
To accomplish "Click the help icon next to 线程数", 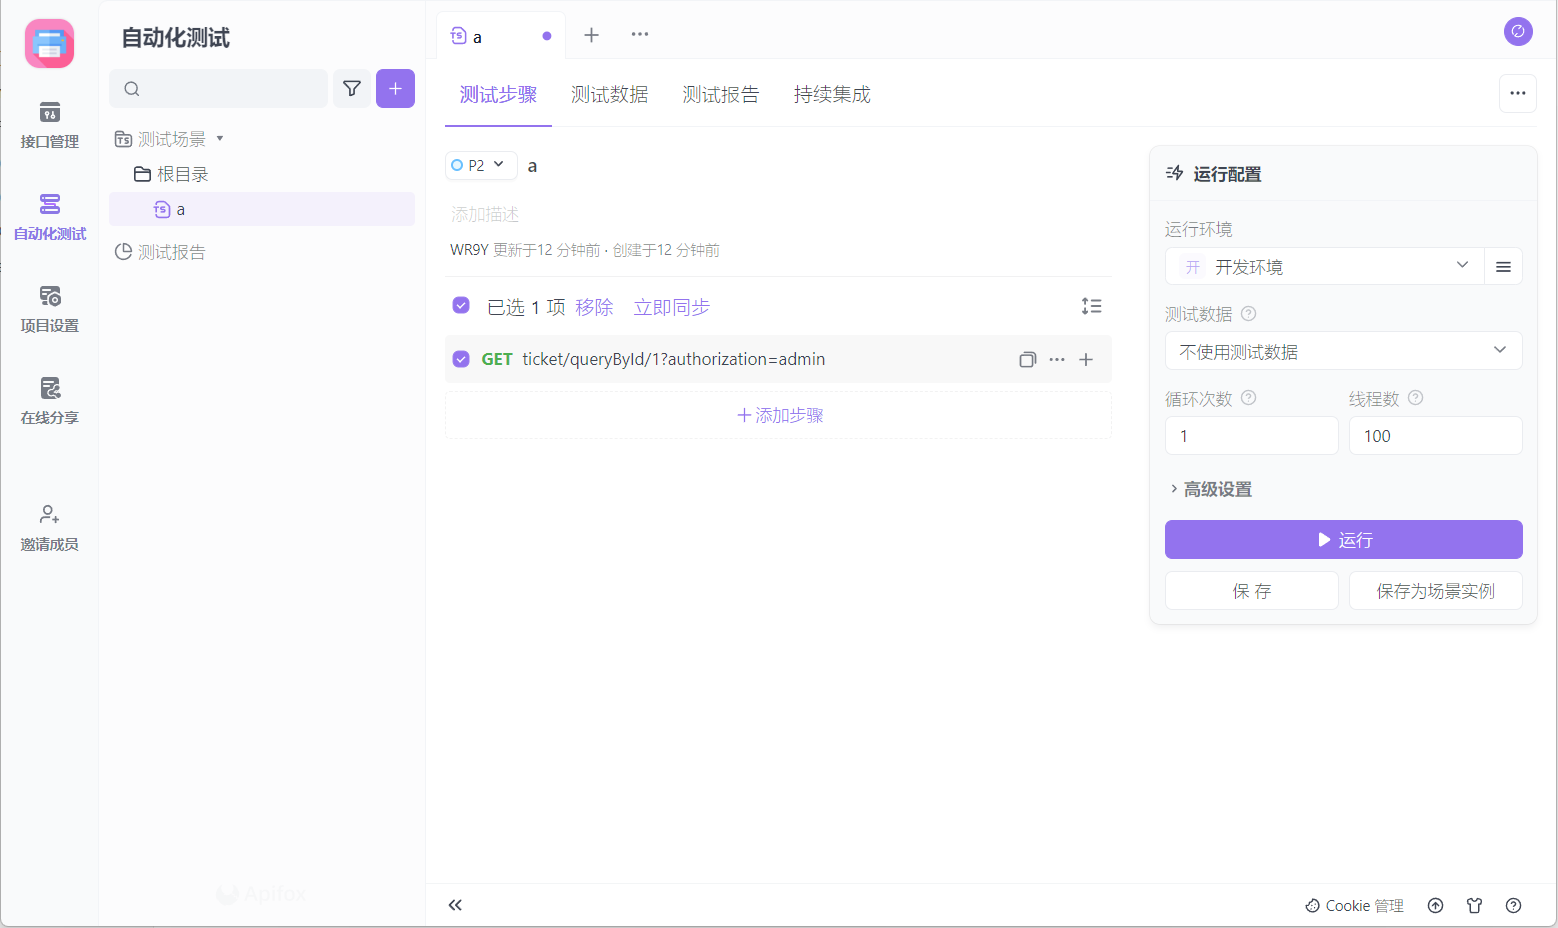I will click(1415, 397).
